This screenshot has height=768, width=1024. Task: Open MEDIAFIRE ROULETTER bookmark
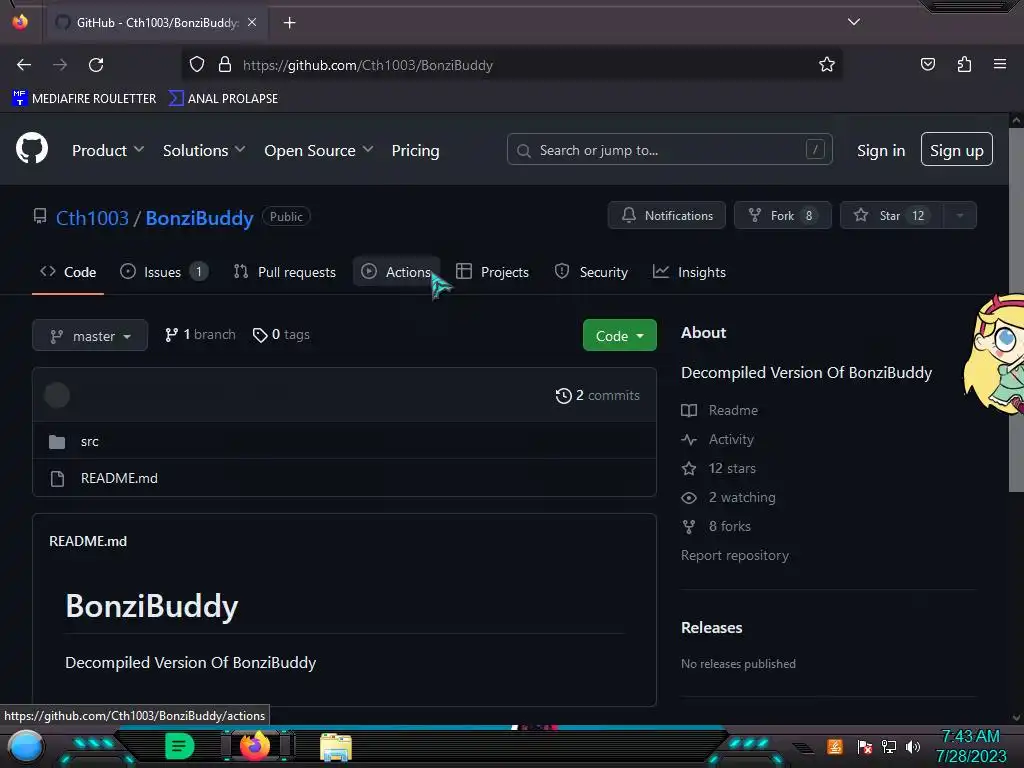pyautogui.click(x=84, y=99)
